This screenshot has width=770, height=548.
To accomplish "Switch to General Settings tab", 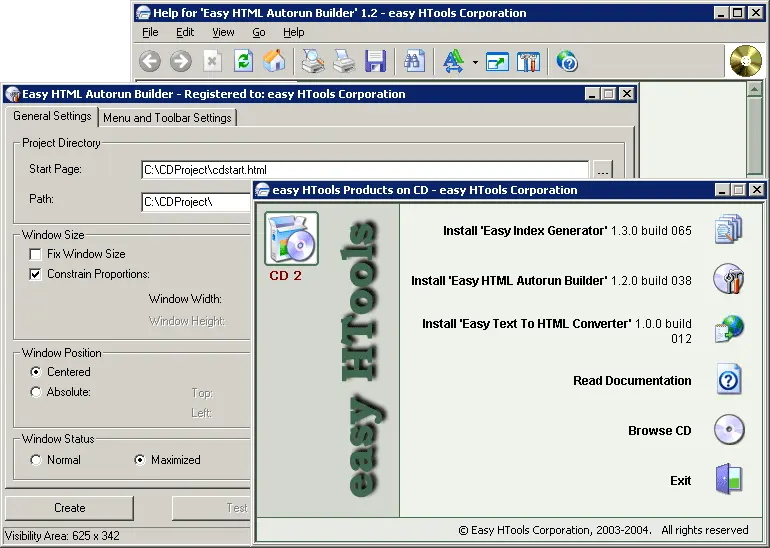I will click(x=52, y=116).
